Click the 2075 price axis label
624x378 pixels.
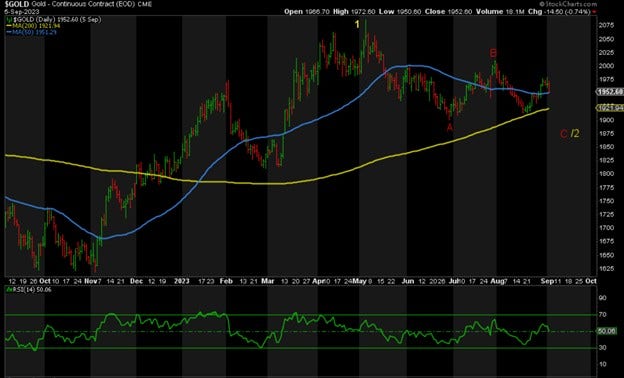606,25
